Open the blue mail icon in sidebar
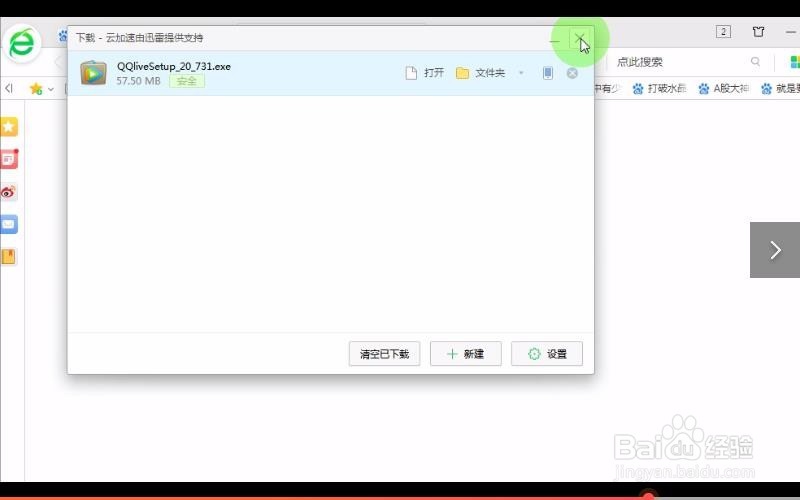 [9, 224]
